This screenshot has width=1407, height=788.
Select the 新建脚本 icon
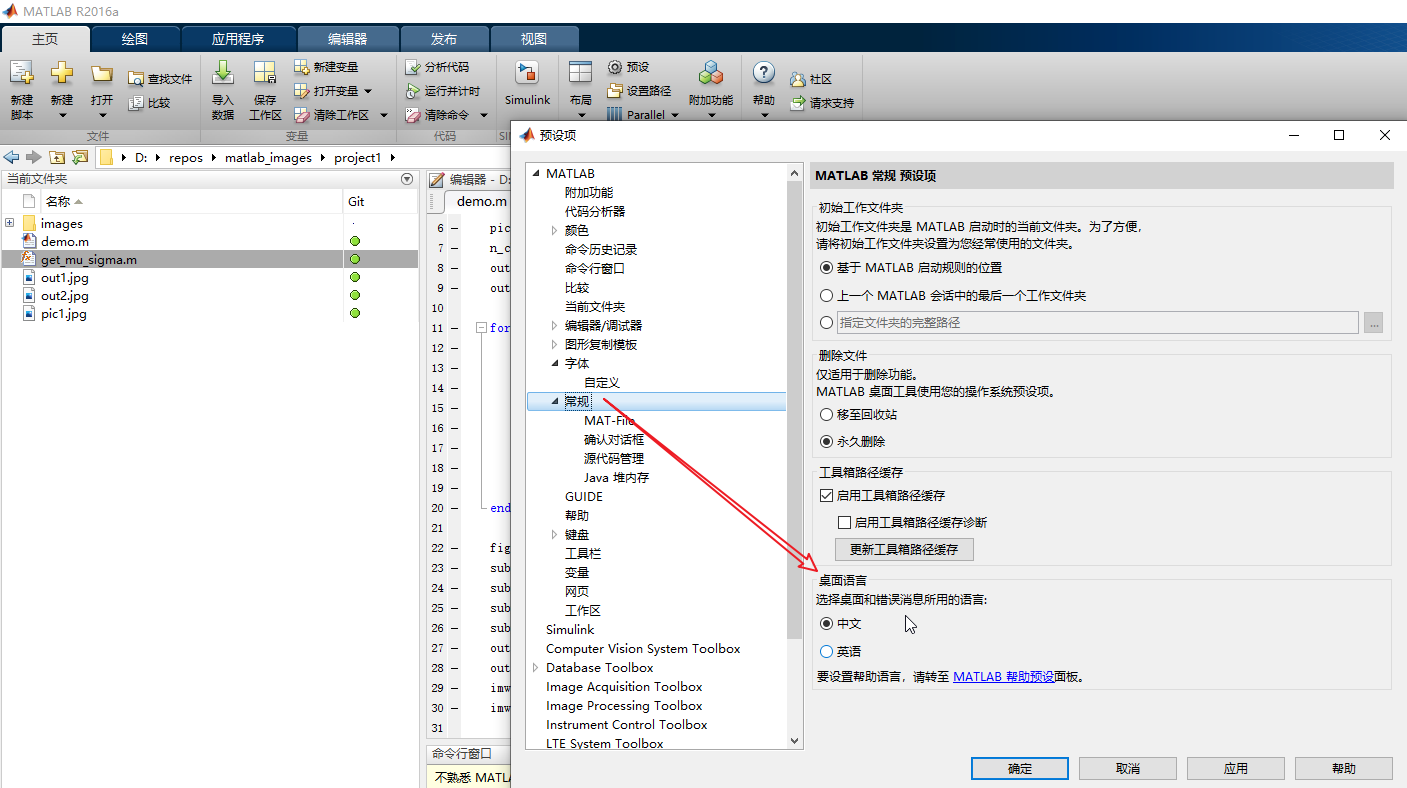pyautogui.click(x=21, y=85)
